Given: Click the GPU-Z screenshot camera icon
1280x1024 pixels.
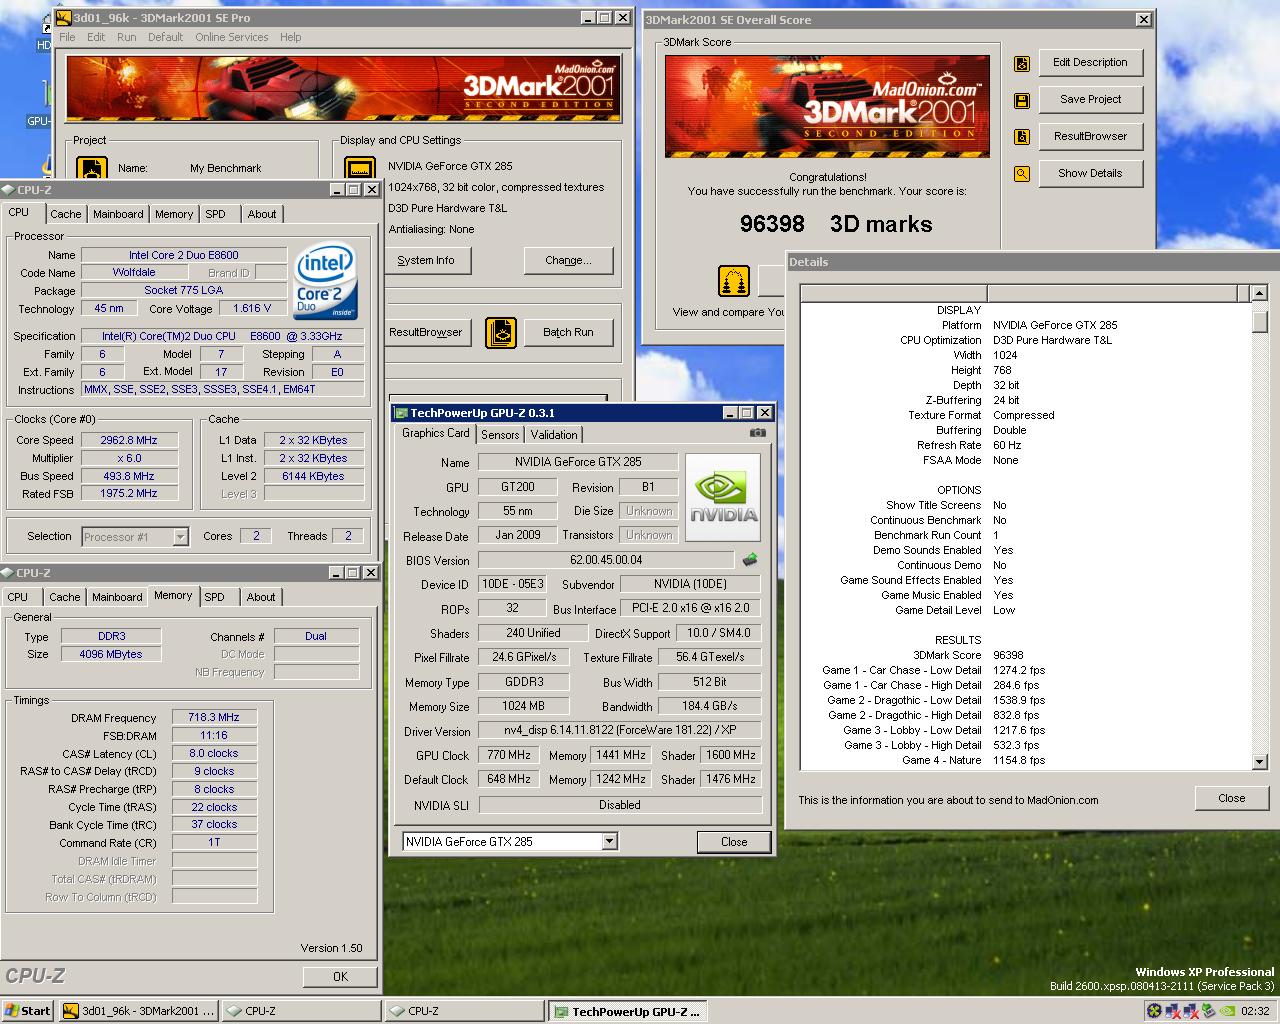Looking at the screenshot, I should click(758, 433).
